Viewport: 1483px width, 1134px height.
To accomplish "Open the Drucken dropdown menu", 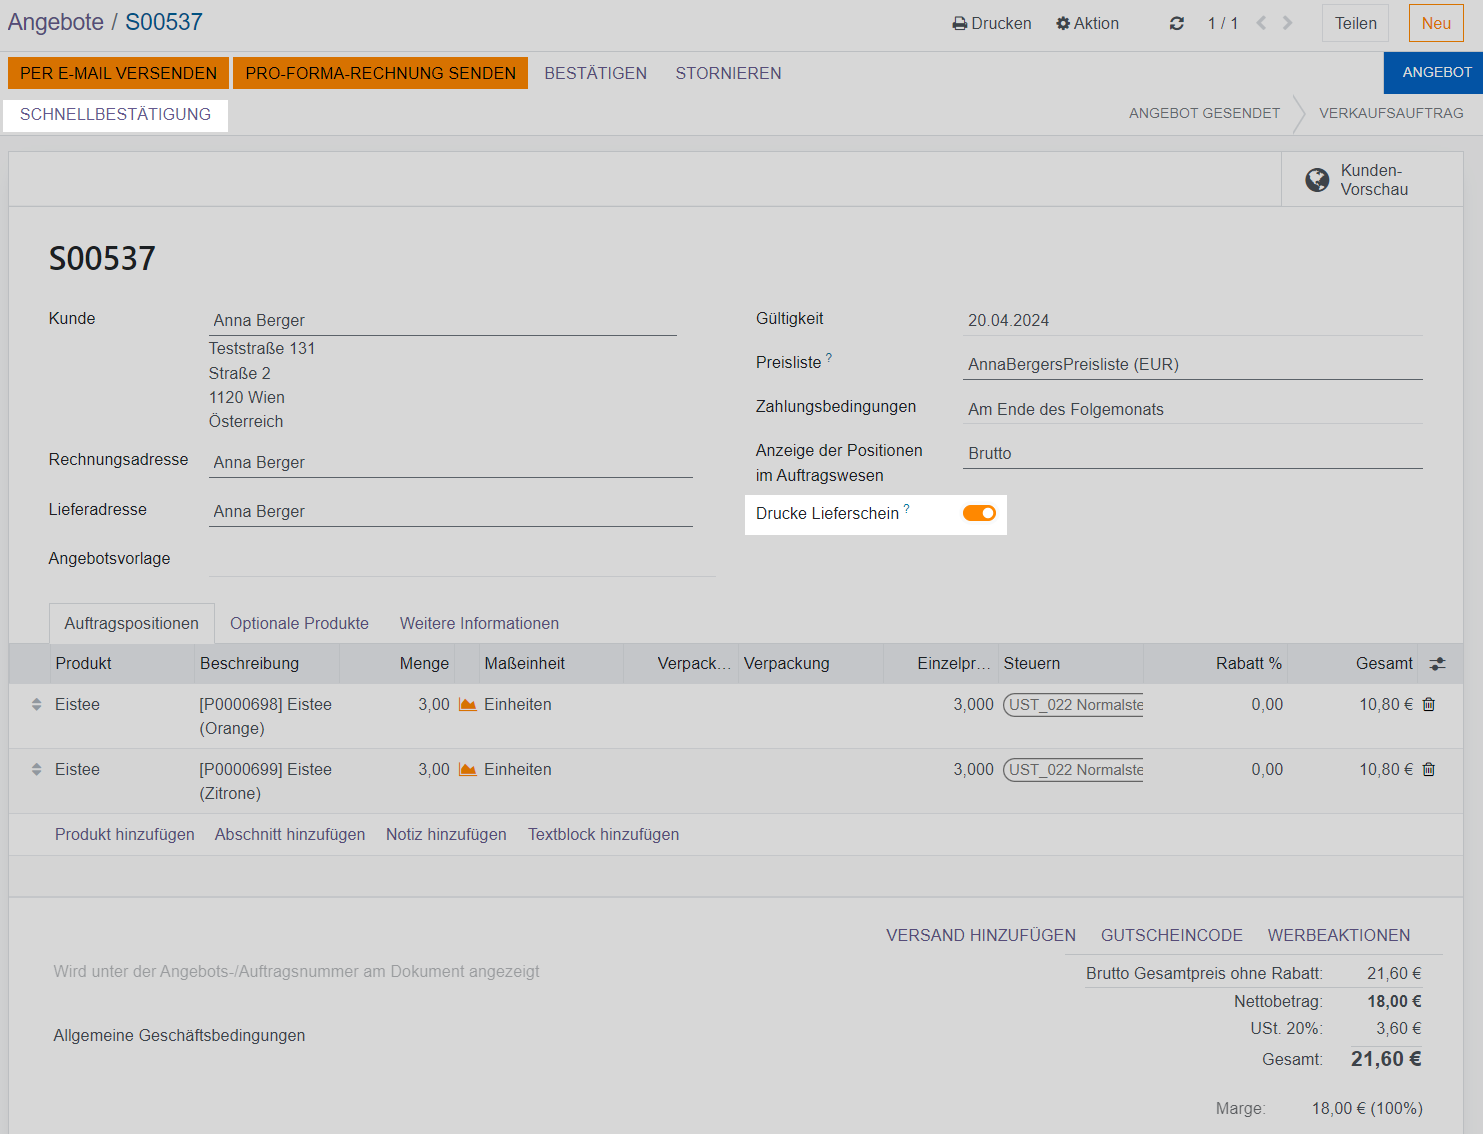I will tap(991, 23).
